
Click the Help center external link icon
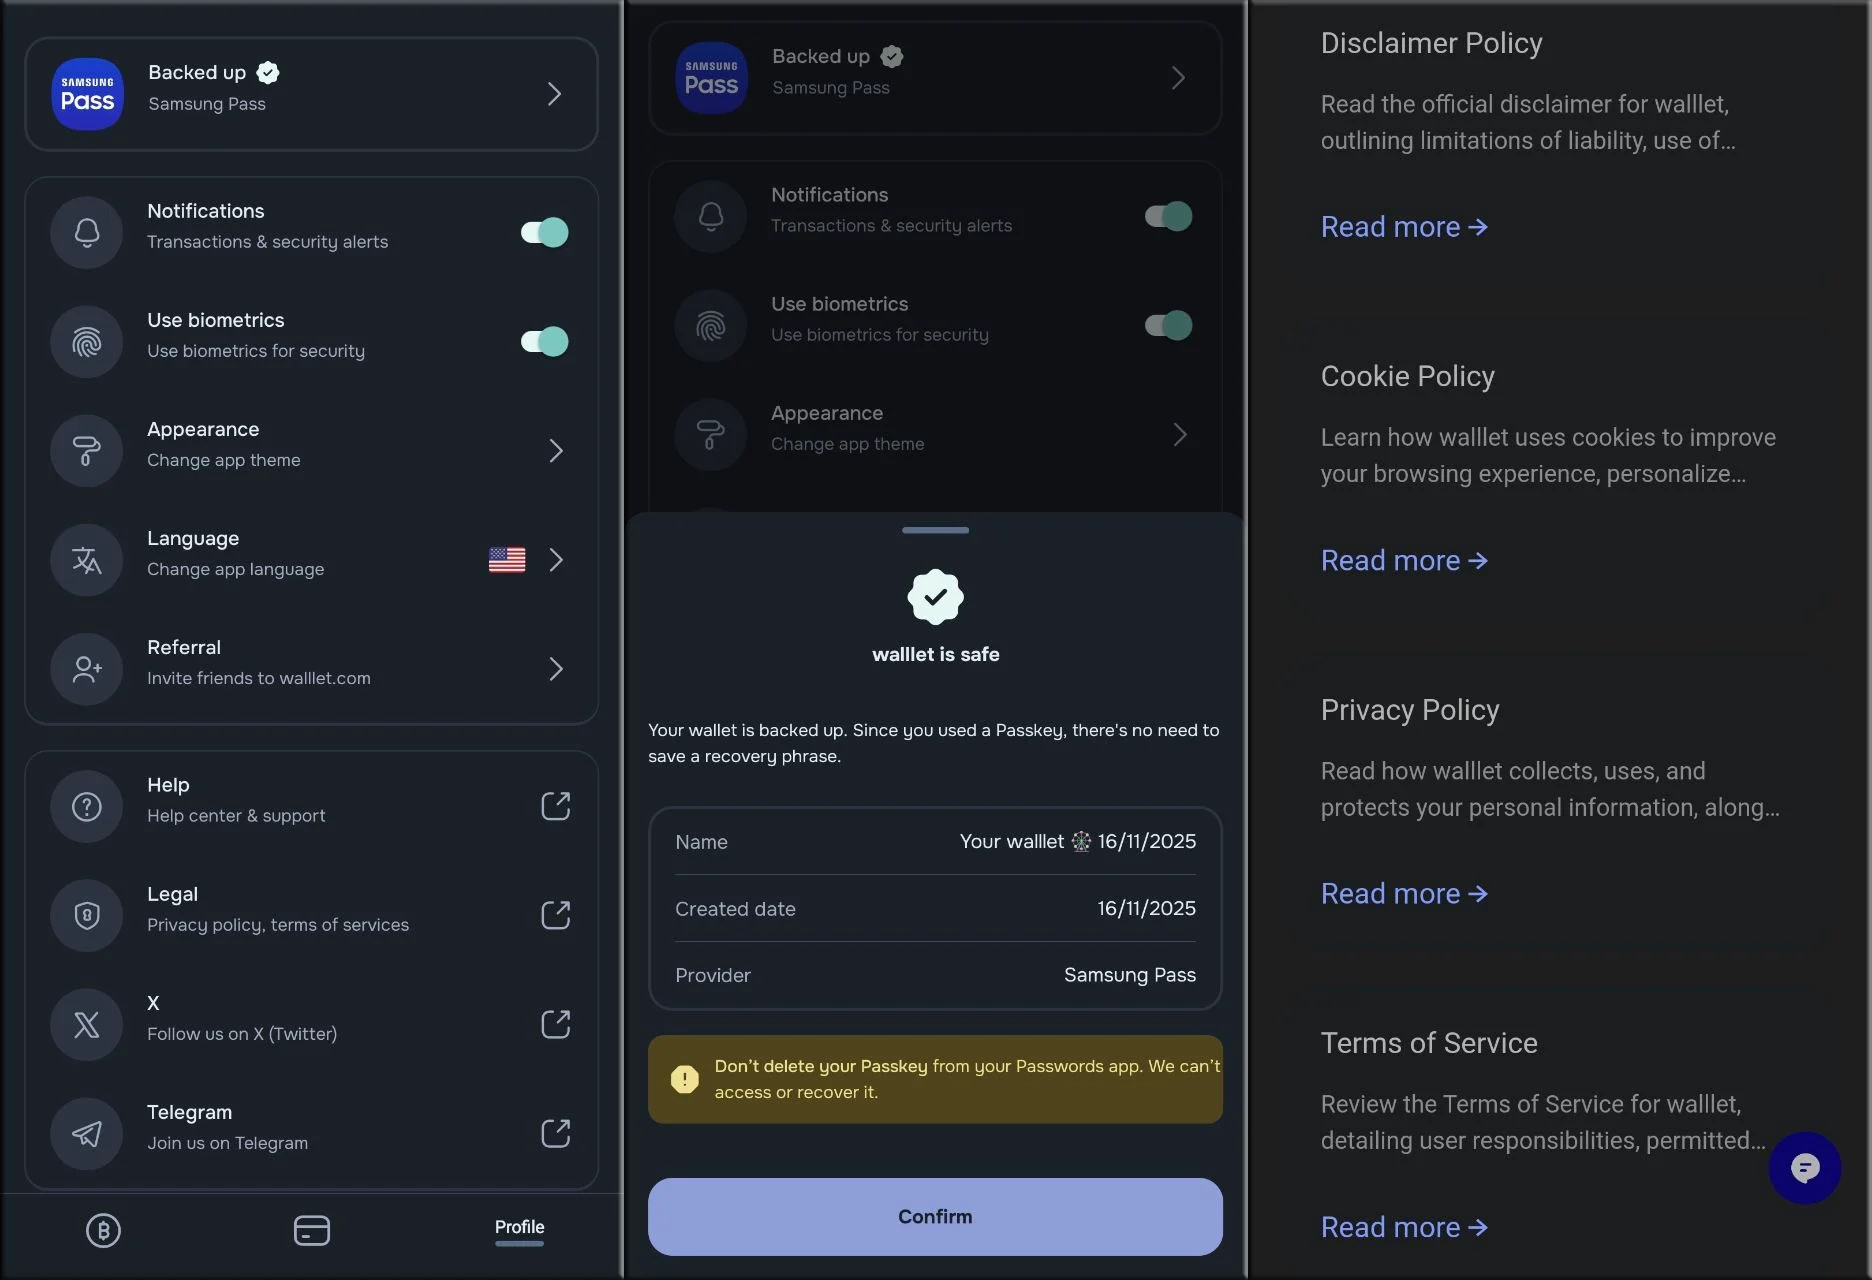(x=556, y=805)
